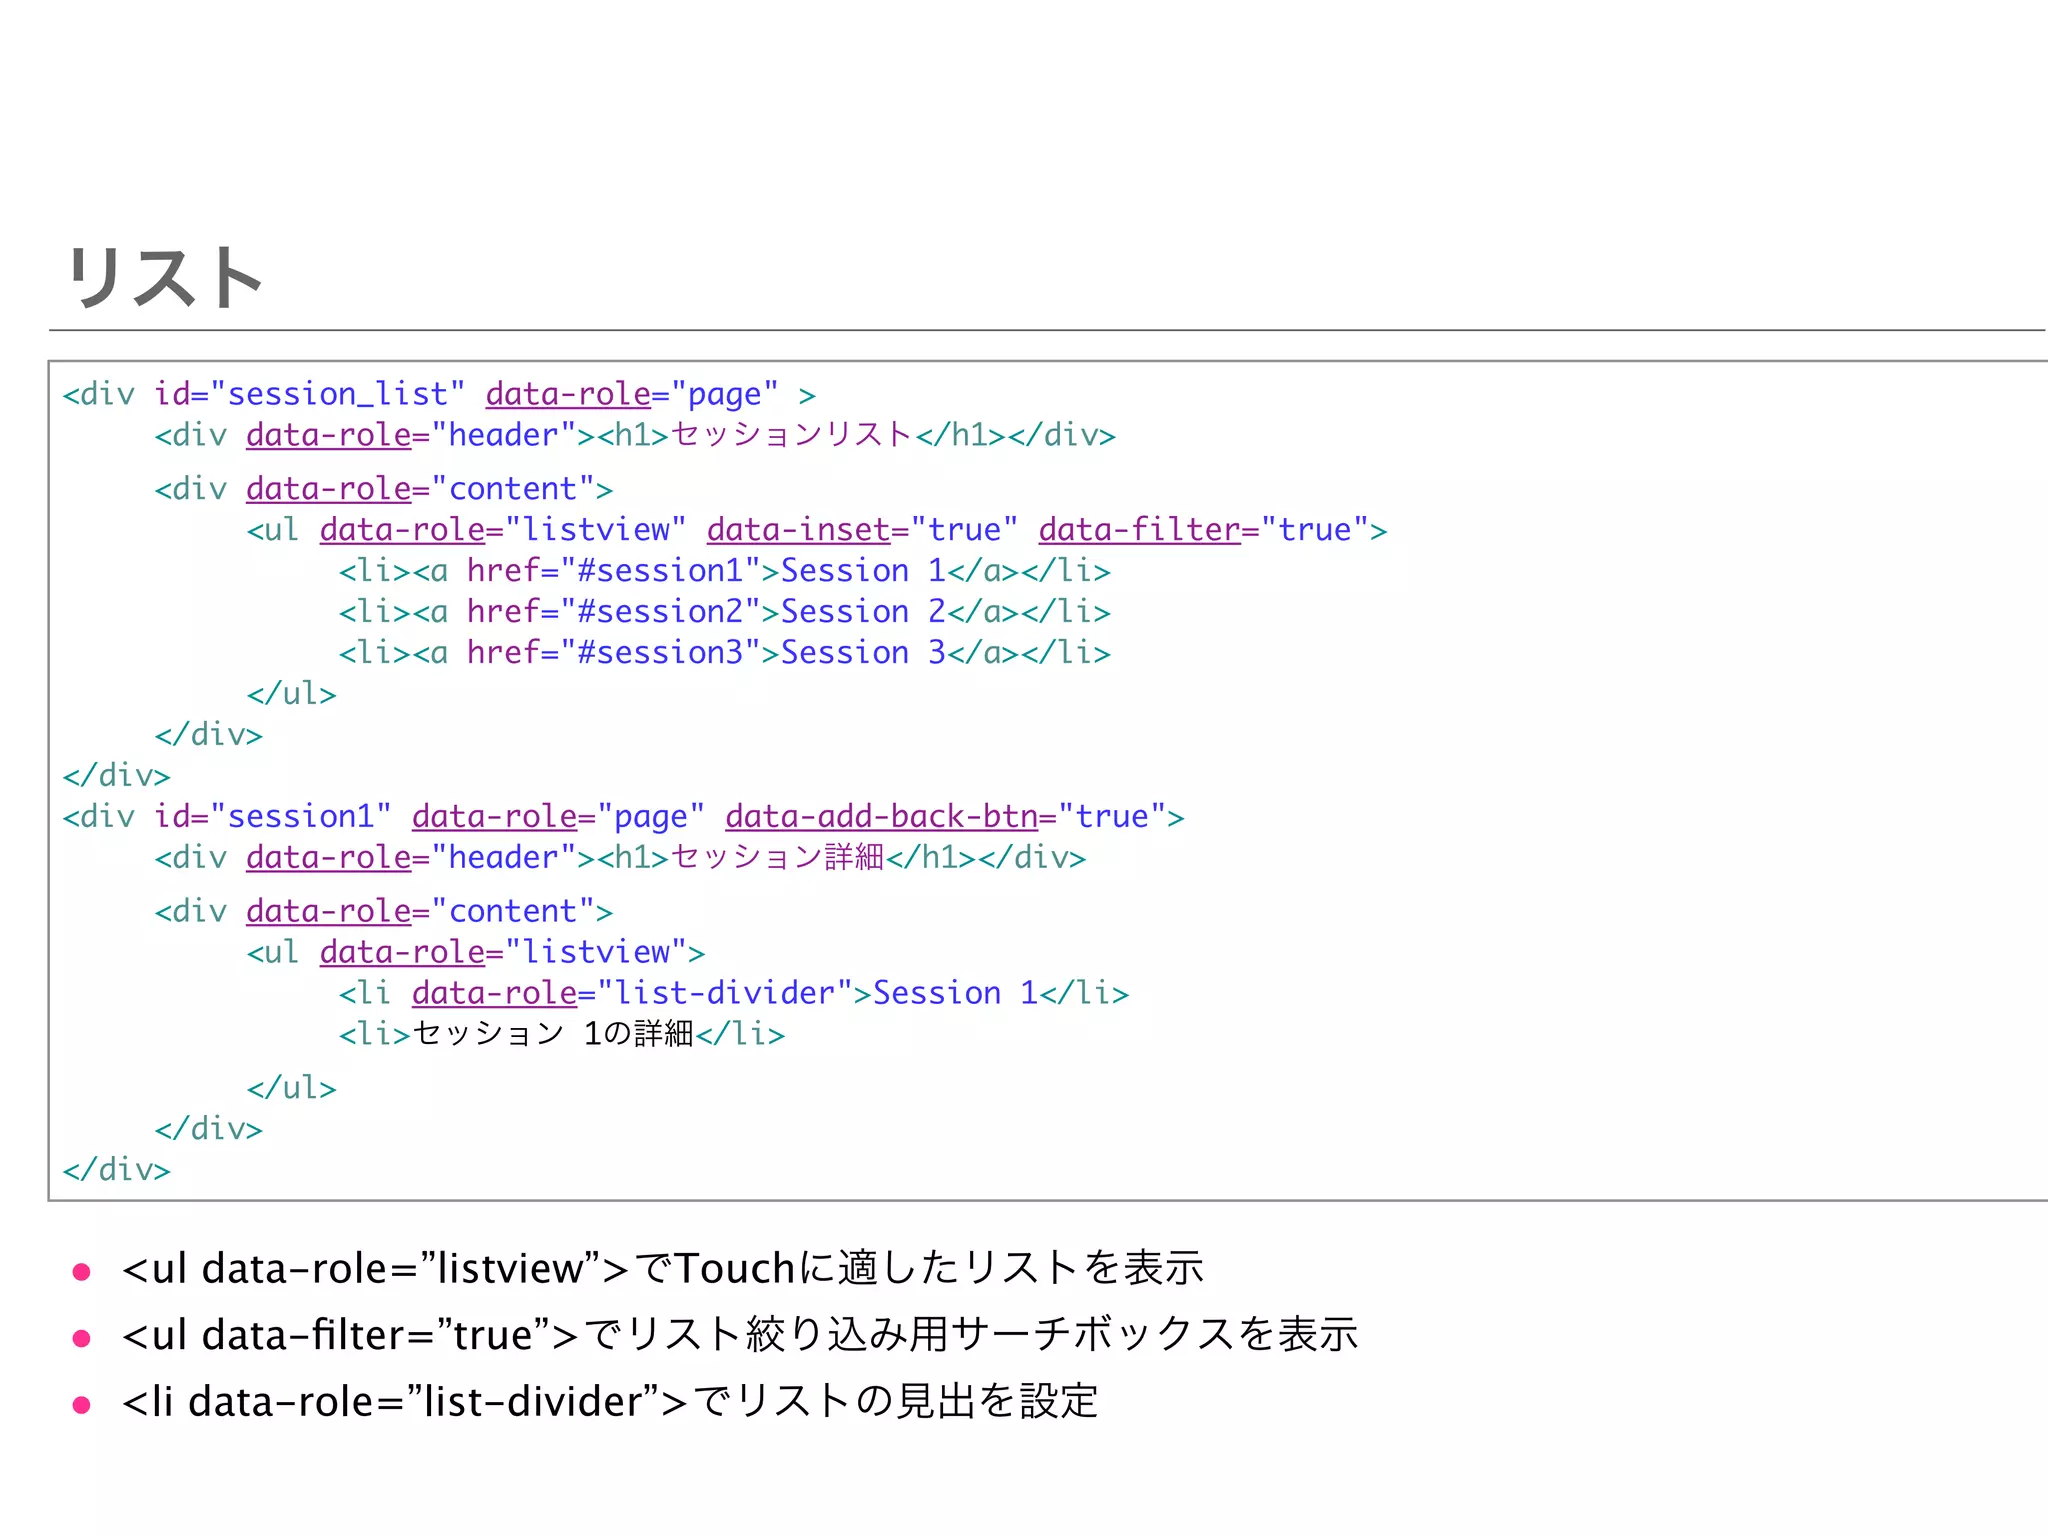2048x1536 pixels.
Task: Click the href="#session2" list item line
Action: coord(725,612)
